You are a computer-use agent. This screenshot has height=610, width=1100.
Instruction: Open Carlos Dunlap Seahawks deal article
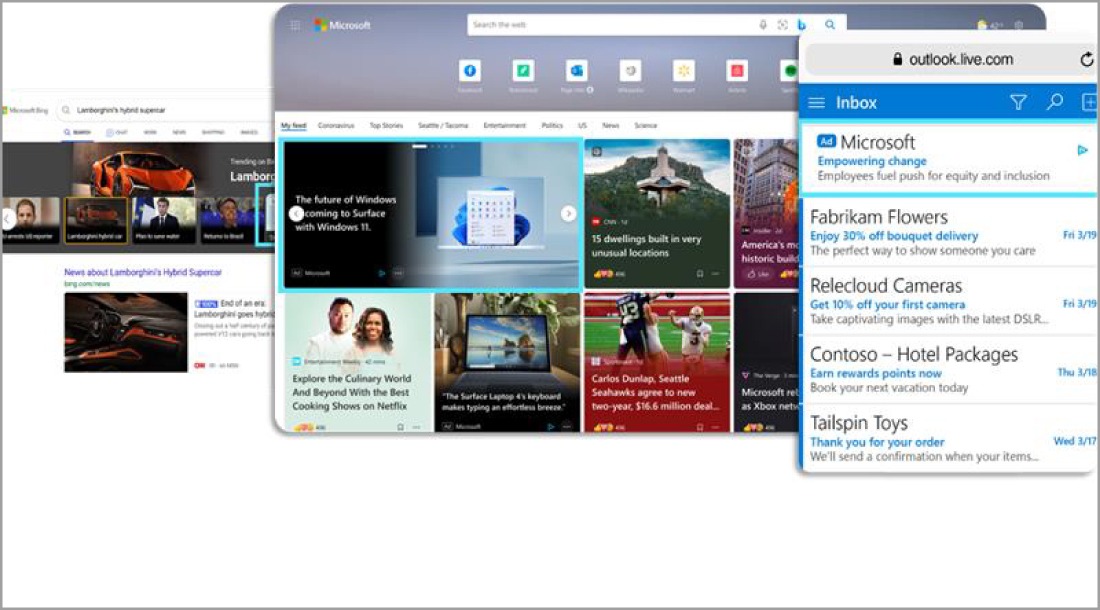click(654, 393)
